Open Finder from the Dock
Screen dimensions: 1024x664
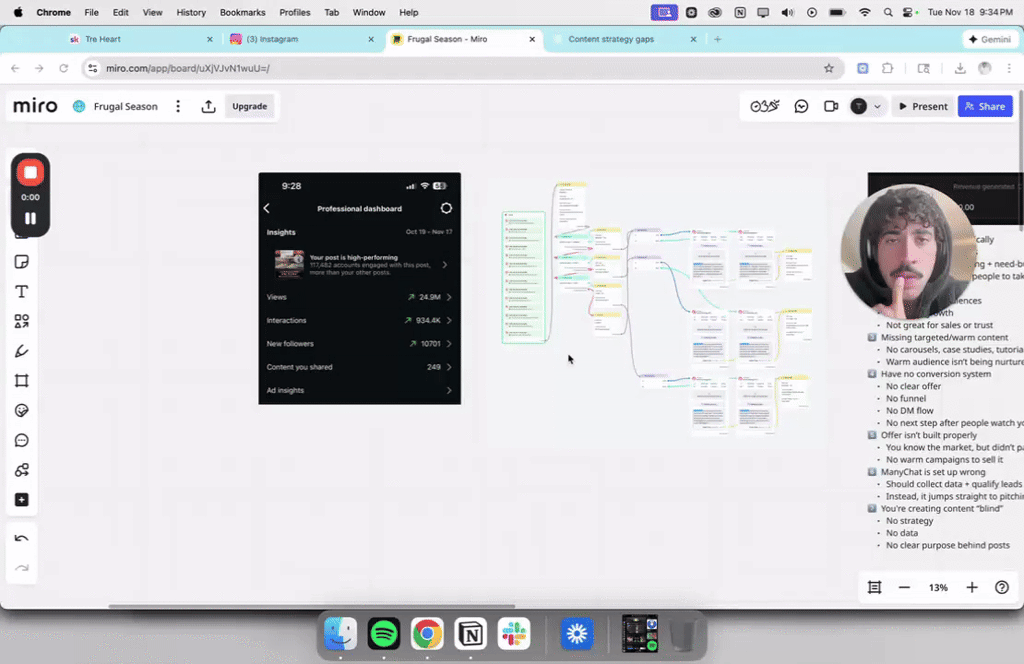tap(340, 633)
